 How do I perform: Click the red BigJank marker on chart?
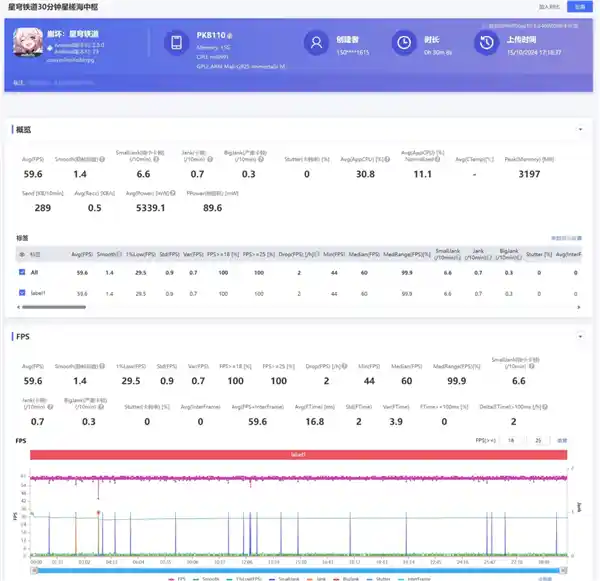(x=98, y=512)
